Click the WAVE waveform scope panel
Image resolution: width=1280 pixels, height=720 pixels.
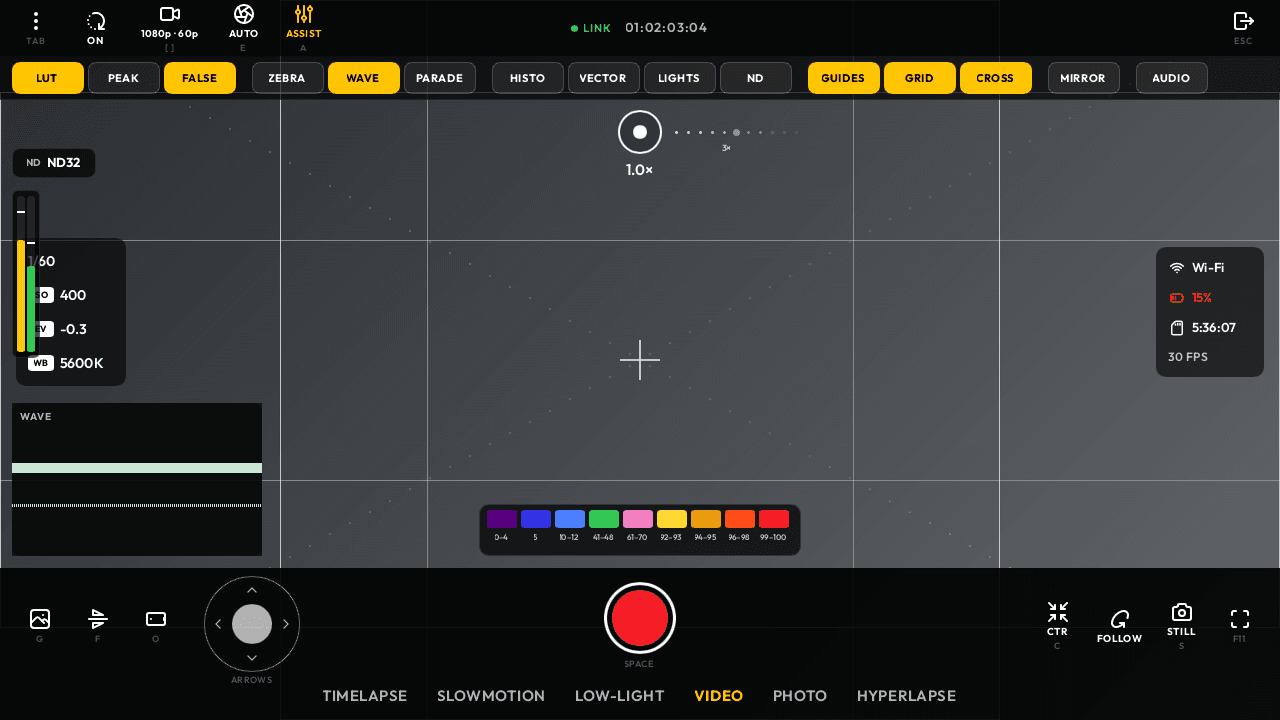click(137, 479)
